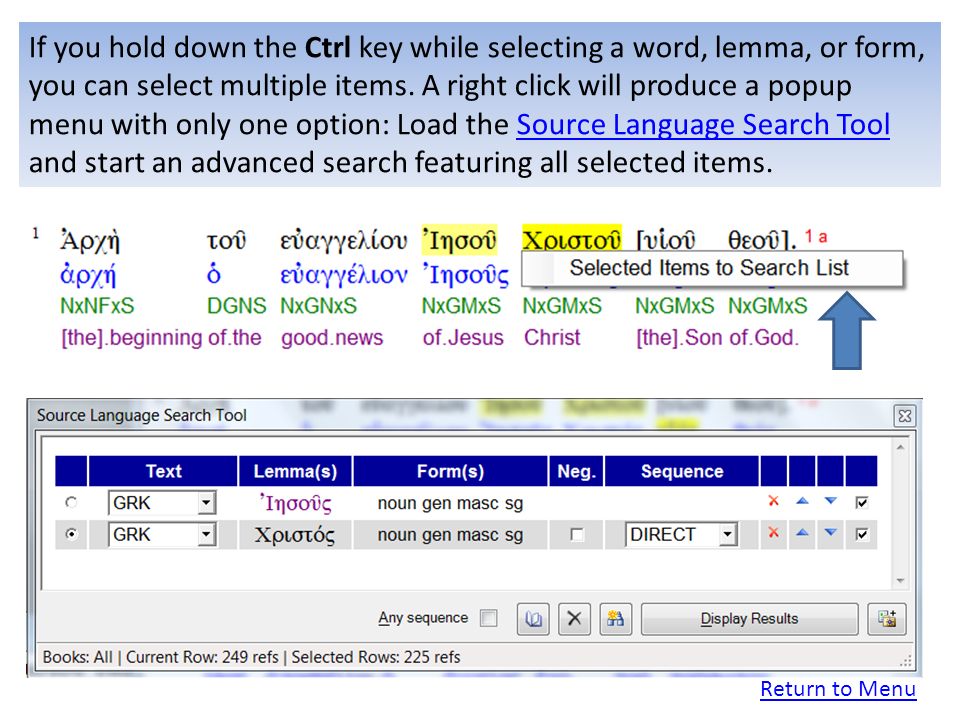Click the Lemma(s) column header
This screenshot has height=720, width=960.
coord(295,471)
